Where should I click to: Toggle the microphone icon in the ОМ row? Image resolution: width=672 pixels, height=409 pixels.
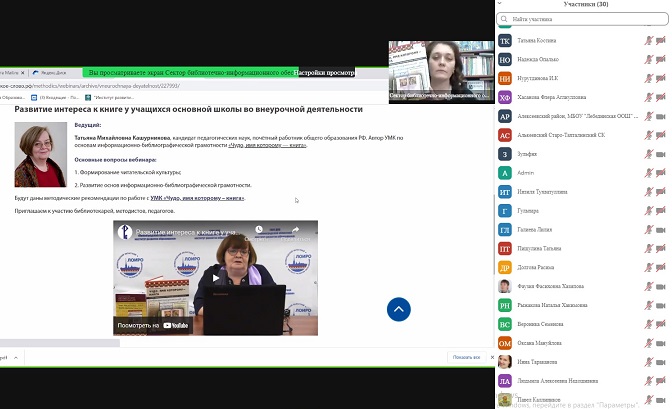[648, 343]
